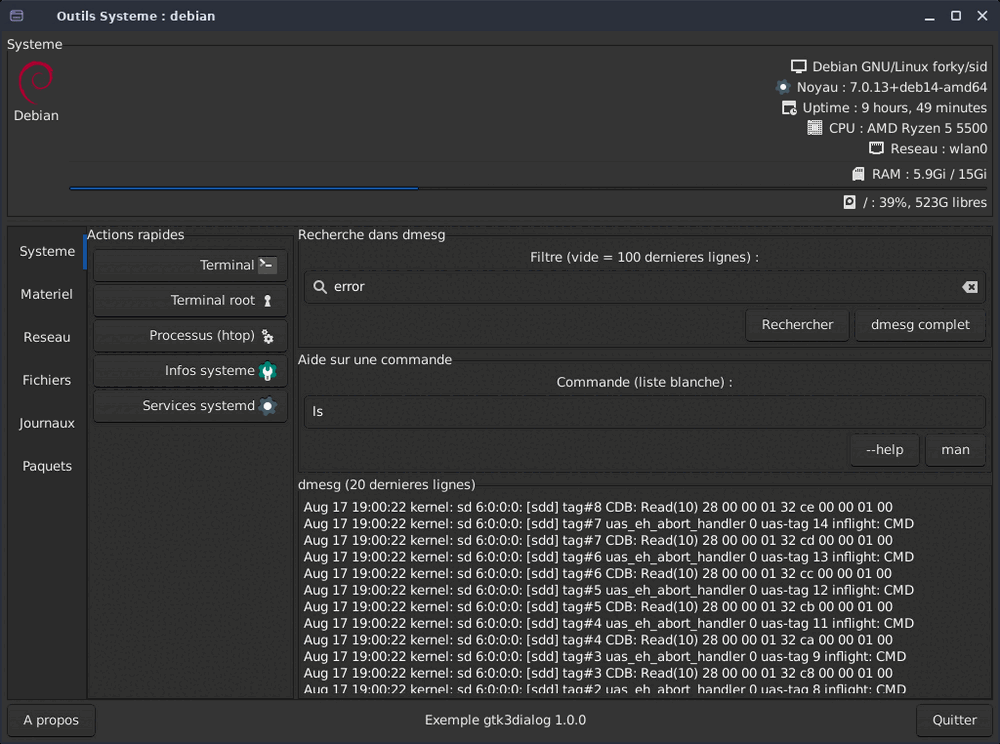This screenshot has width=1000, height=744.
Task: Click the Quitter button
Action: [x=954, y=720]
